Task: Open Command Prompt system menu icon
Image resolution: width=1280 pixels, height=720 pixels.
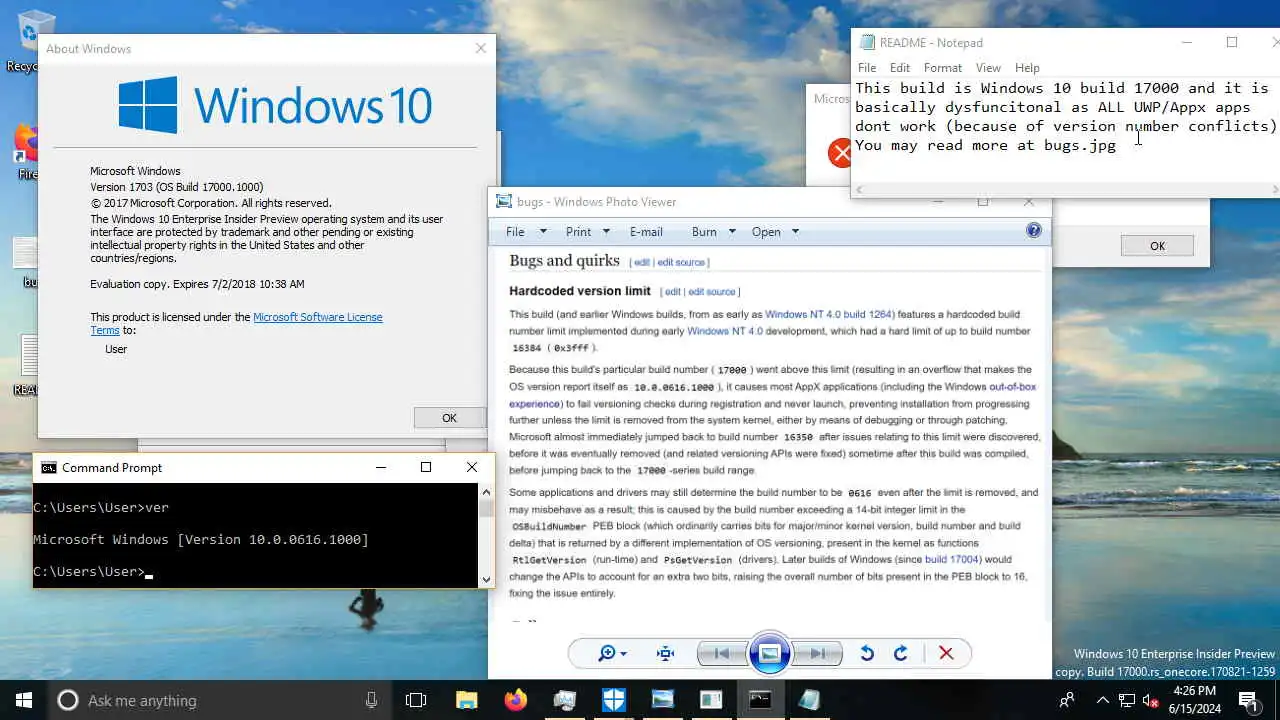Action: [x=48, y=467]
